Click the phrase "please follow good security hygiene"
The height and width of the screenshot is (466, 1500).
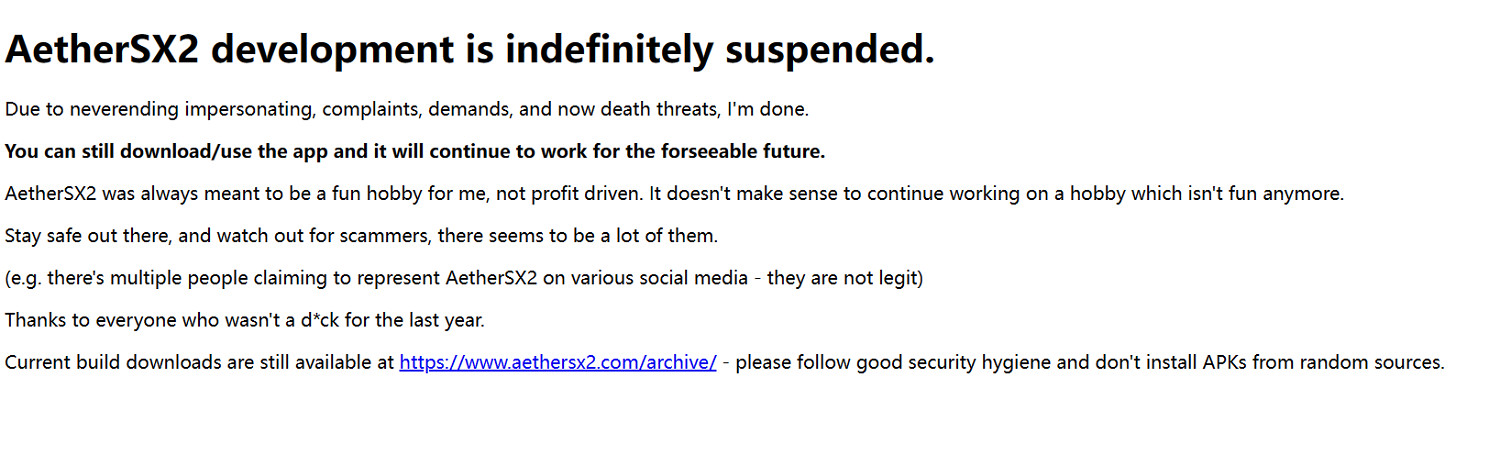pos(893,363)
